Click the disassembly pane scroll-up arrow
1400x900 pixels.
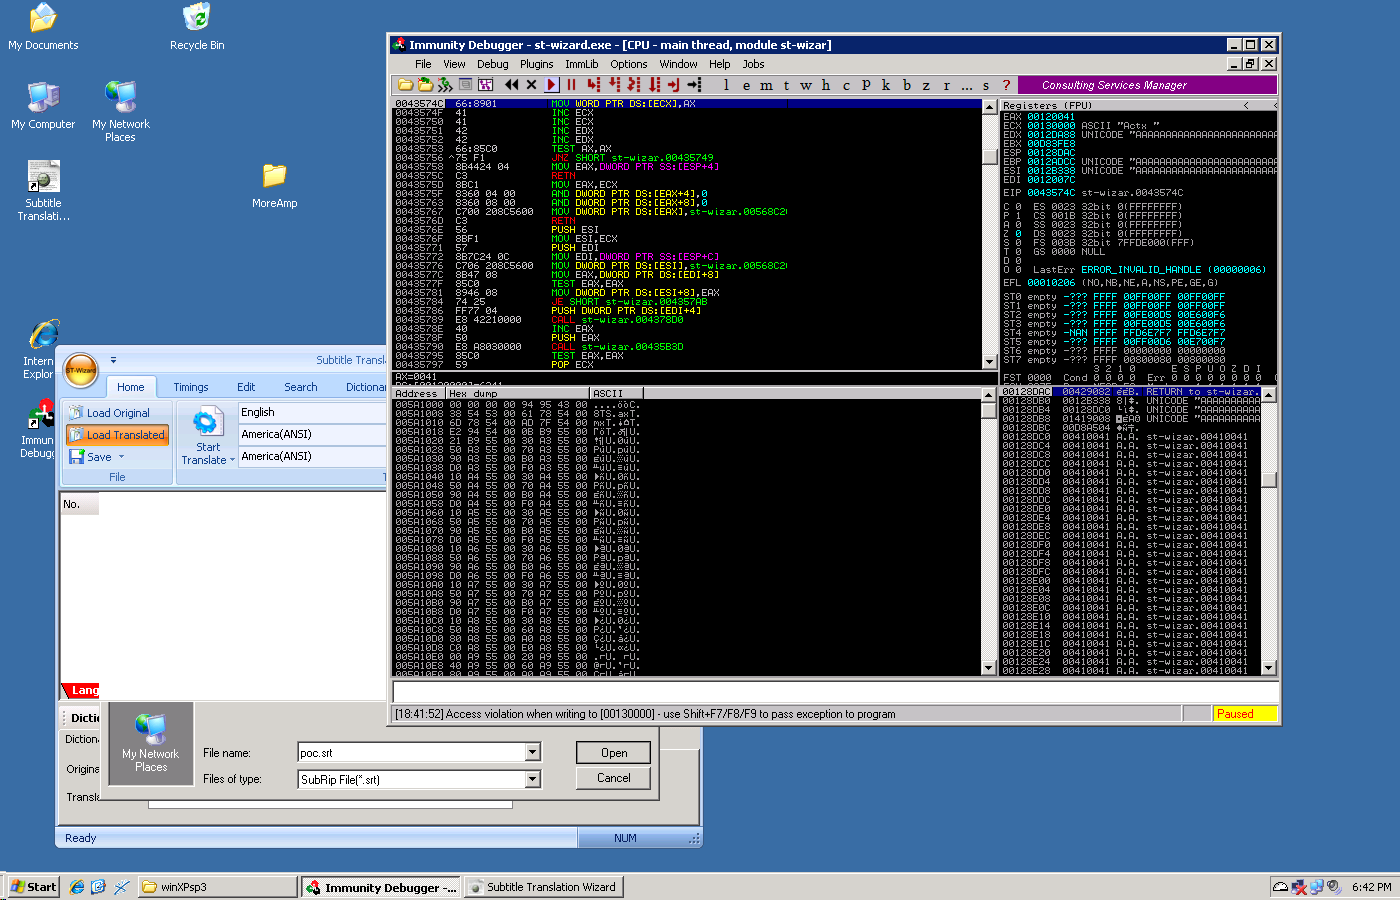click(990, 107)
